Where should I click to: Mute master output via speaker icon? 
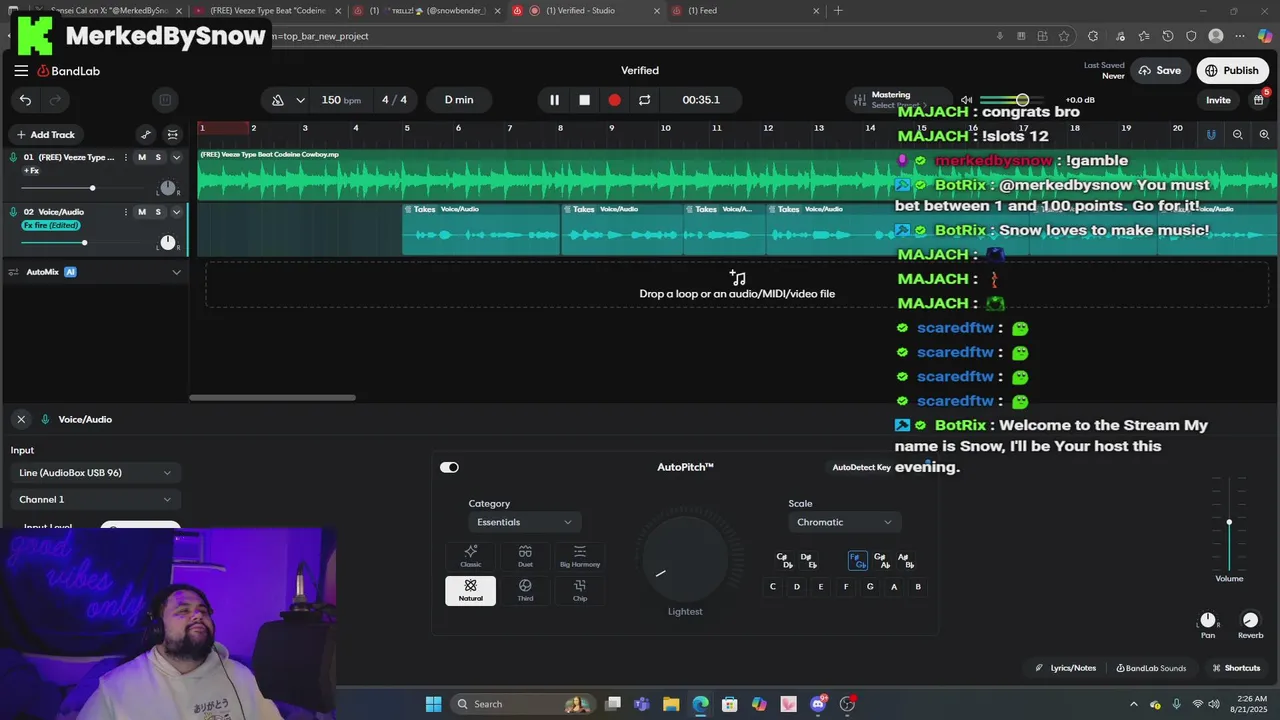(966, 100)
